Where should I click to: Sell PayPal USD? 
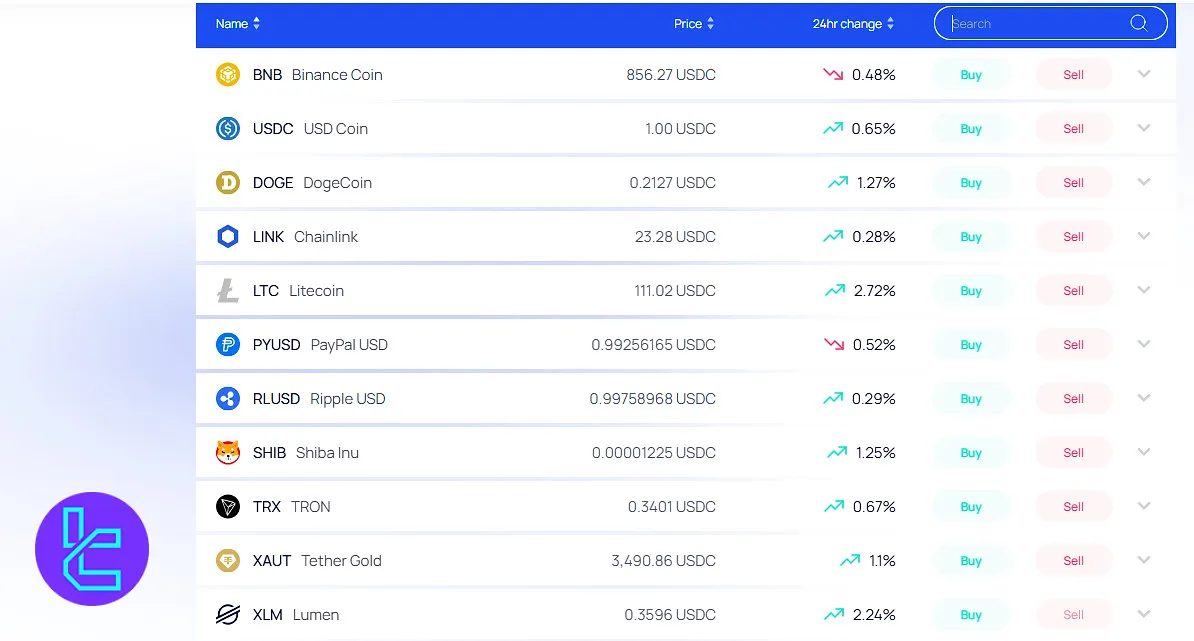[1074, 345]
